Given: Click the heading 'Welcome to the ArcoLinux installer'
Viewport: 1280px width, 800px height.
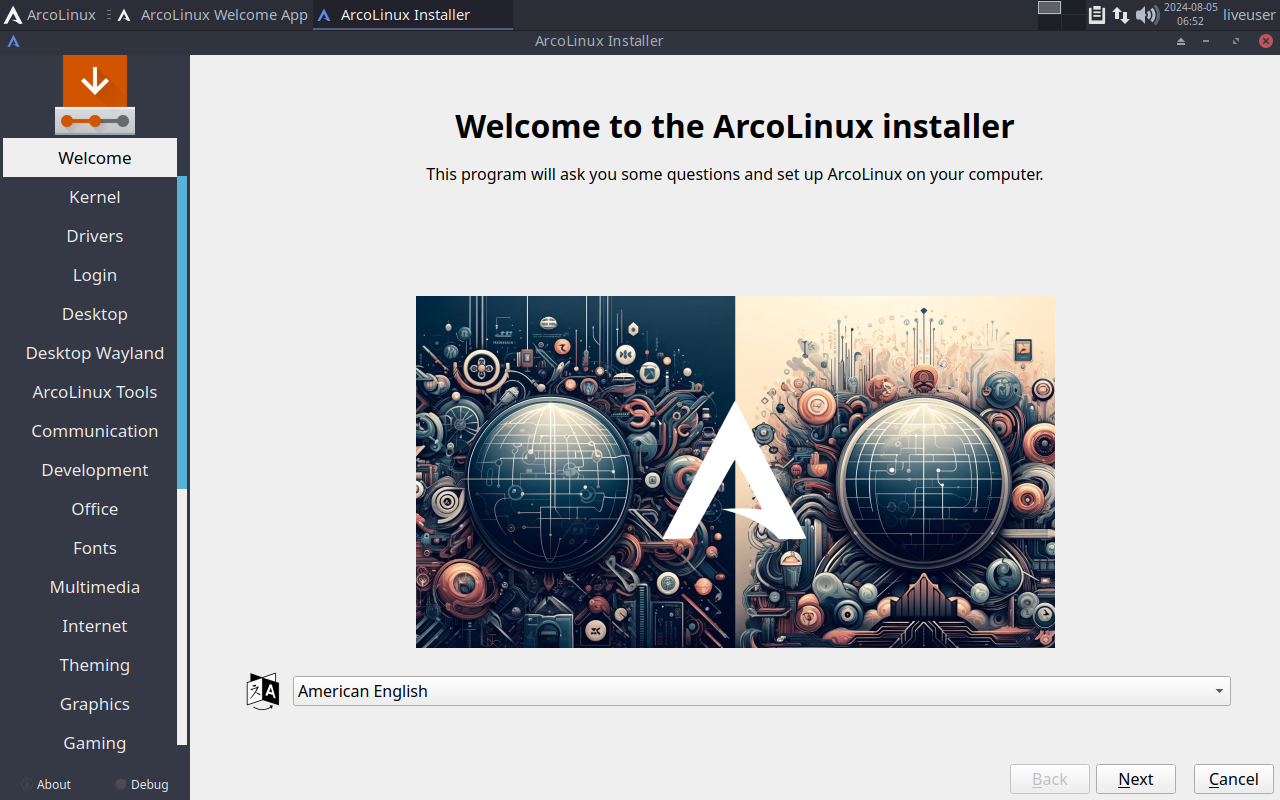Looking at the screenshot, I should tap(735, 127).
